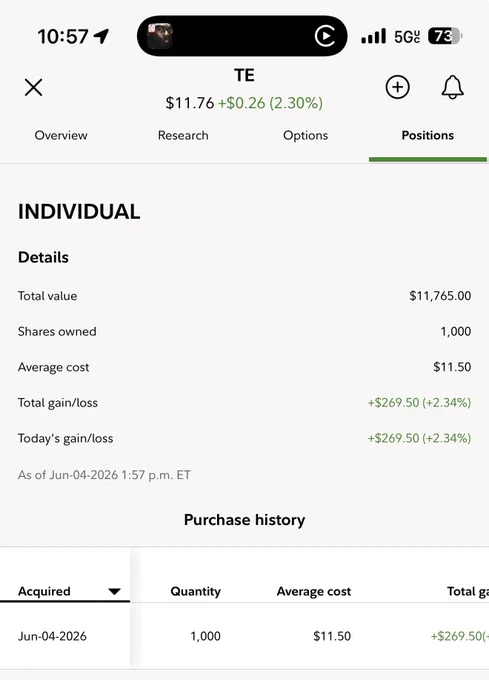Tap the TE price and change header
This screenshot has height=680, width=489.
click(x=244, y=103)
